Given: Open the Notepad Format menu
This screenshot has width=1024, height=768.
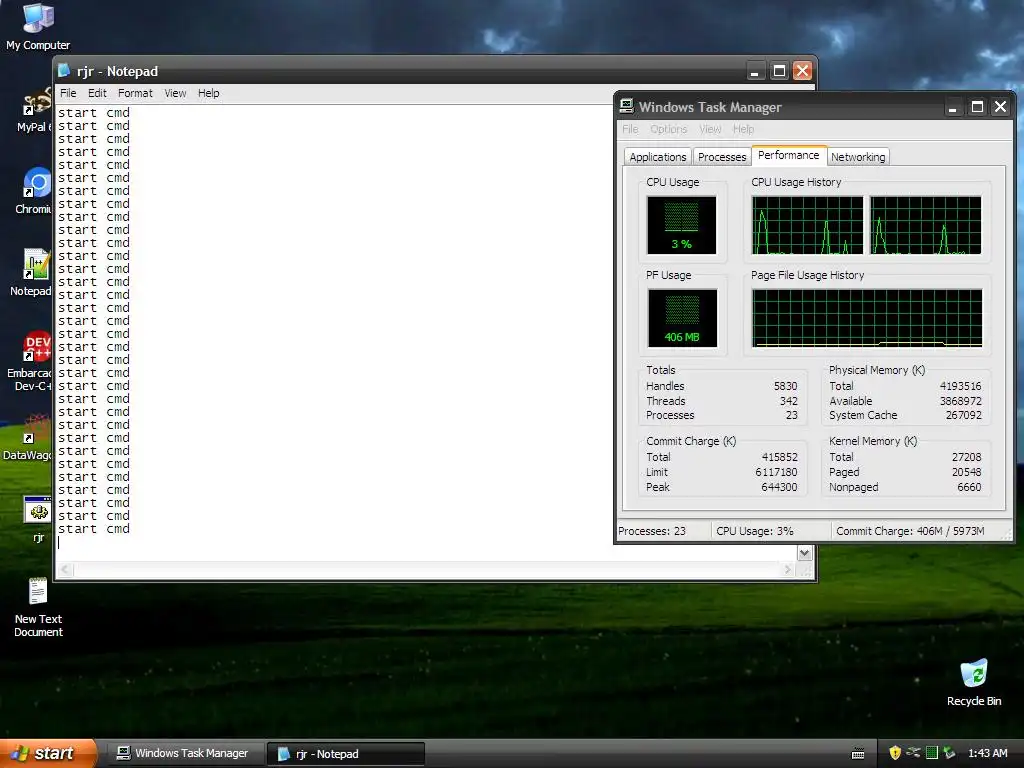Looking at the screenshot, I should (x=135, y=93).
